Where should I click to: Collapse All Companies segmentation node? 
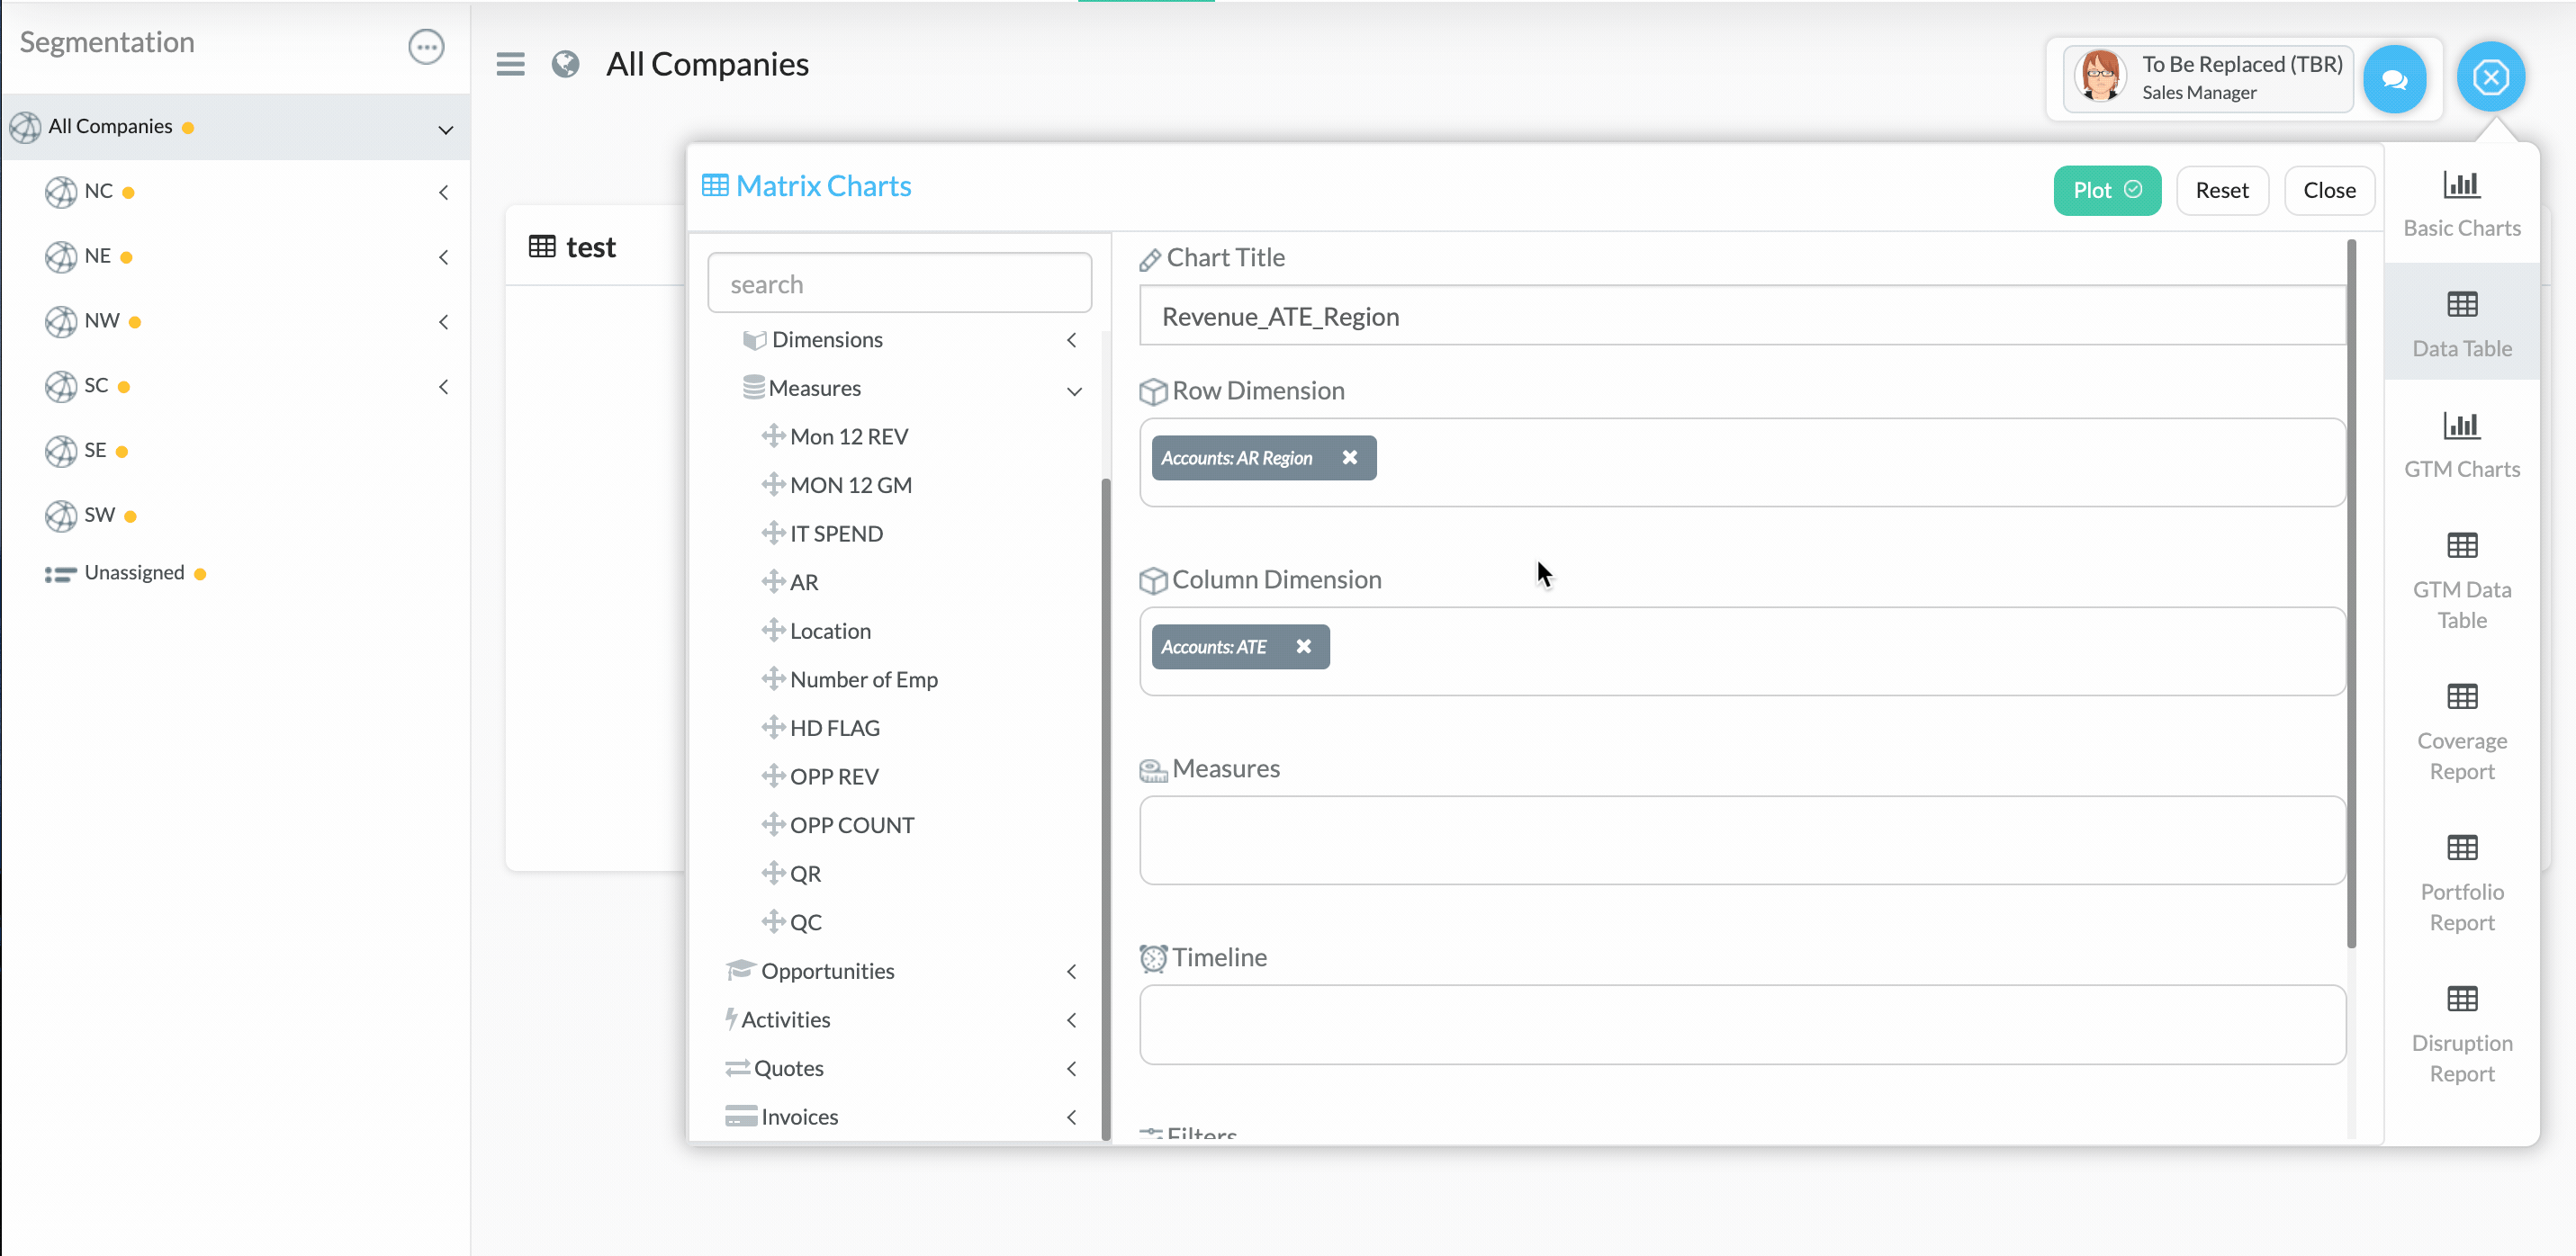click(x=446, y=129)
